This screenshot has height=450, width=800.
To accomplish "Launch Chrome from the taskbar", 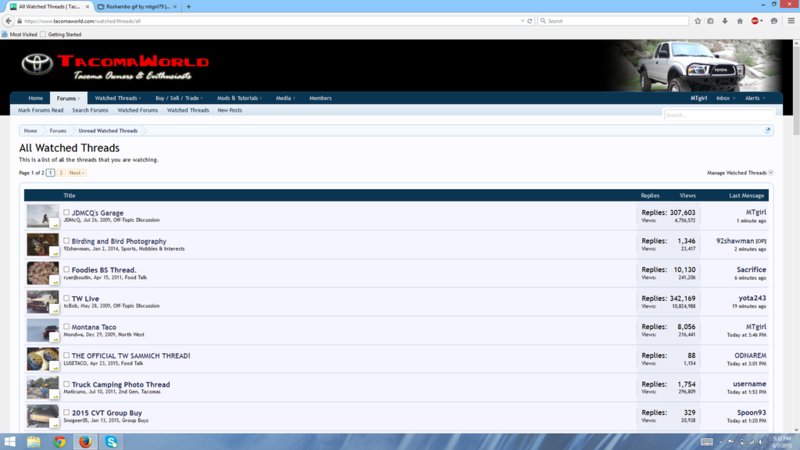I will point(60,441).
